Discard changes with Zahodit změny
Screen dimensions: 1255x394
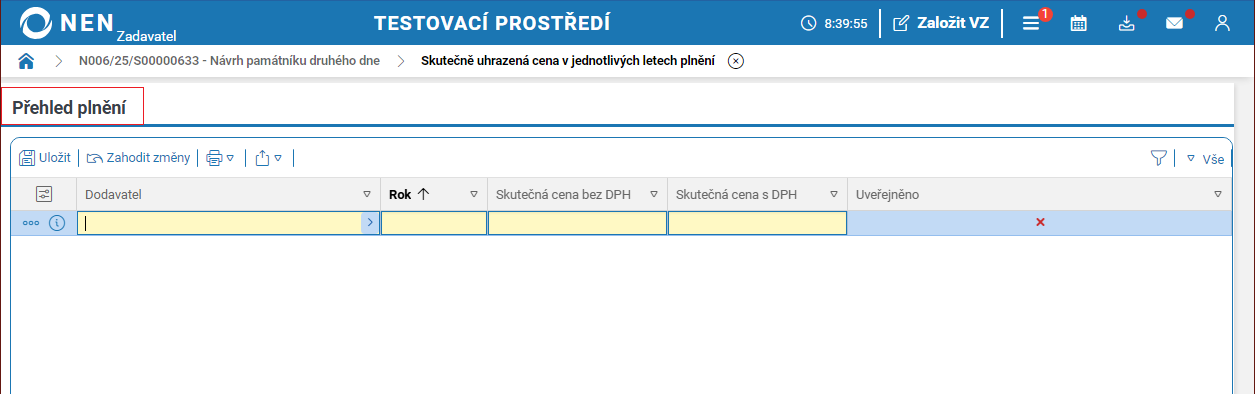click(x=138, y=157)
